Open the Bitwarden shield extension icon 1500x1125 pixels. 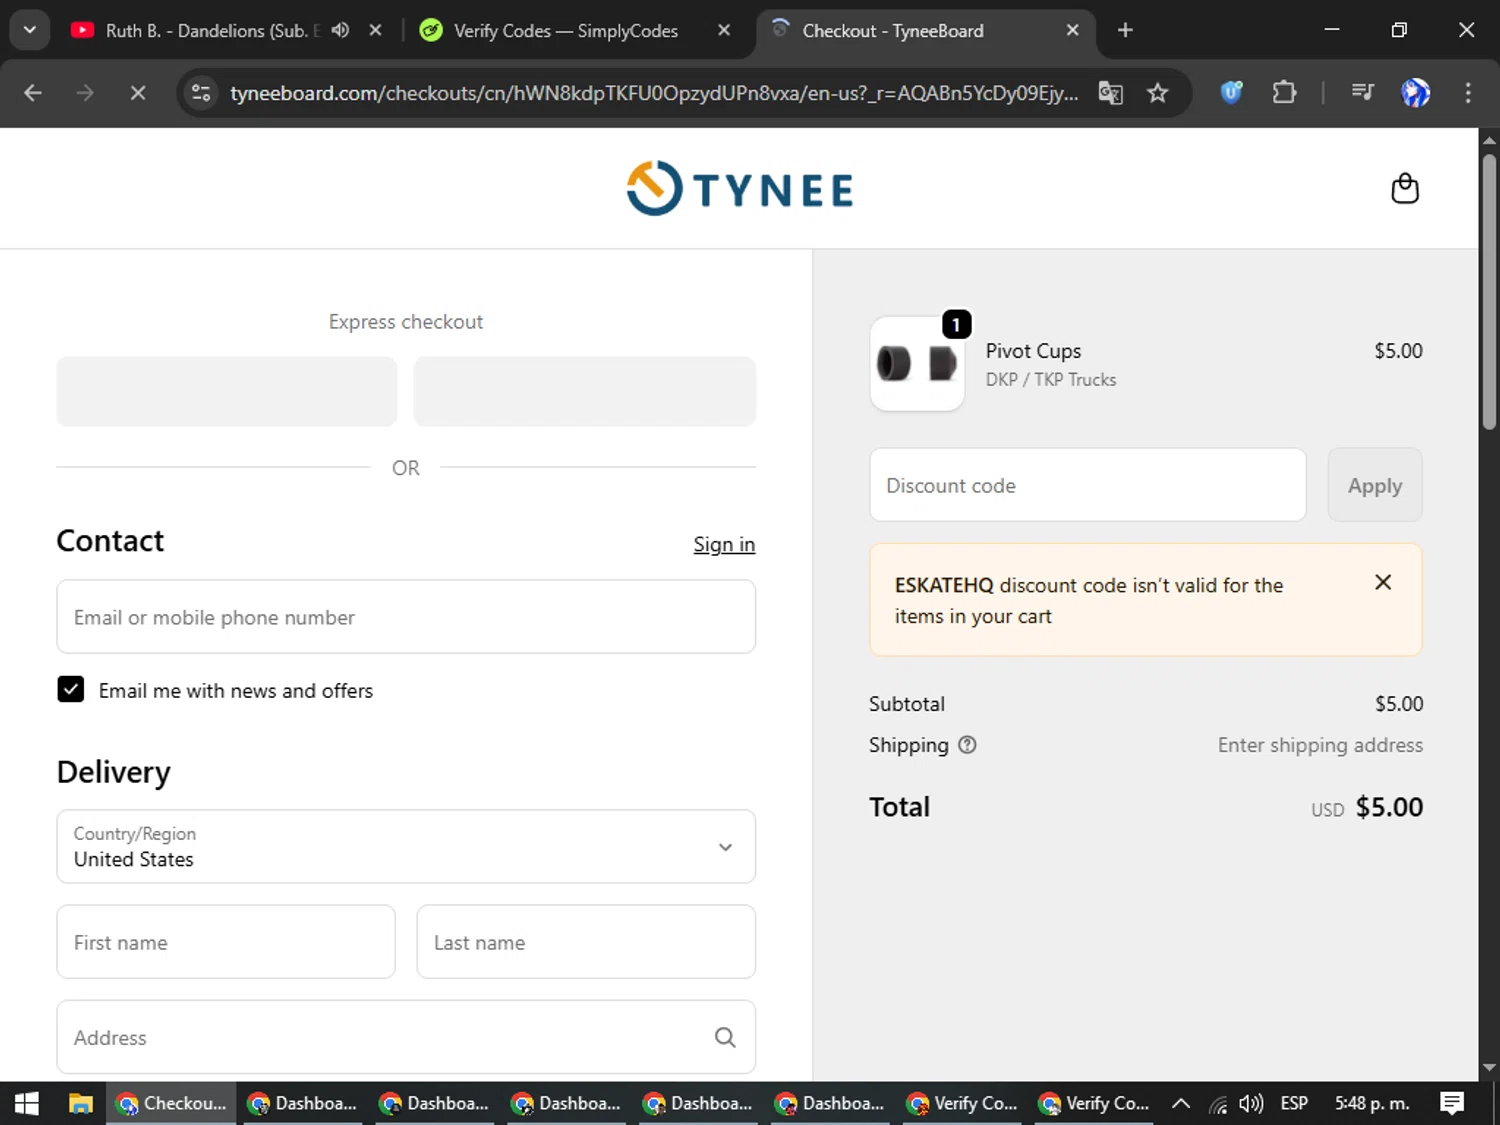coord(1231,93)
